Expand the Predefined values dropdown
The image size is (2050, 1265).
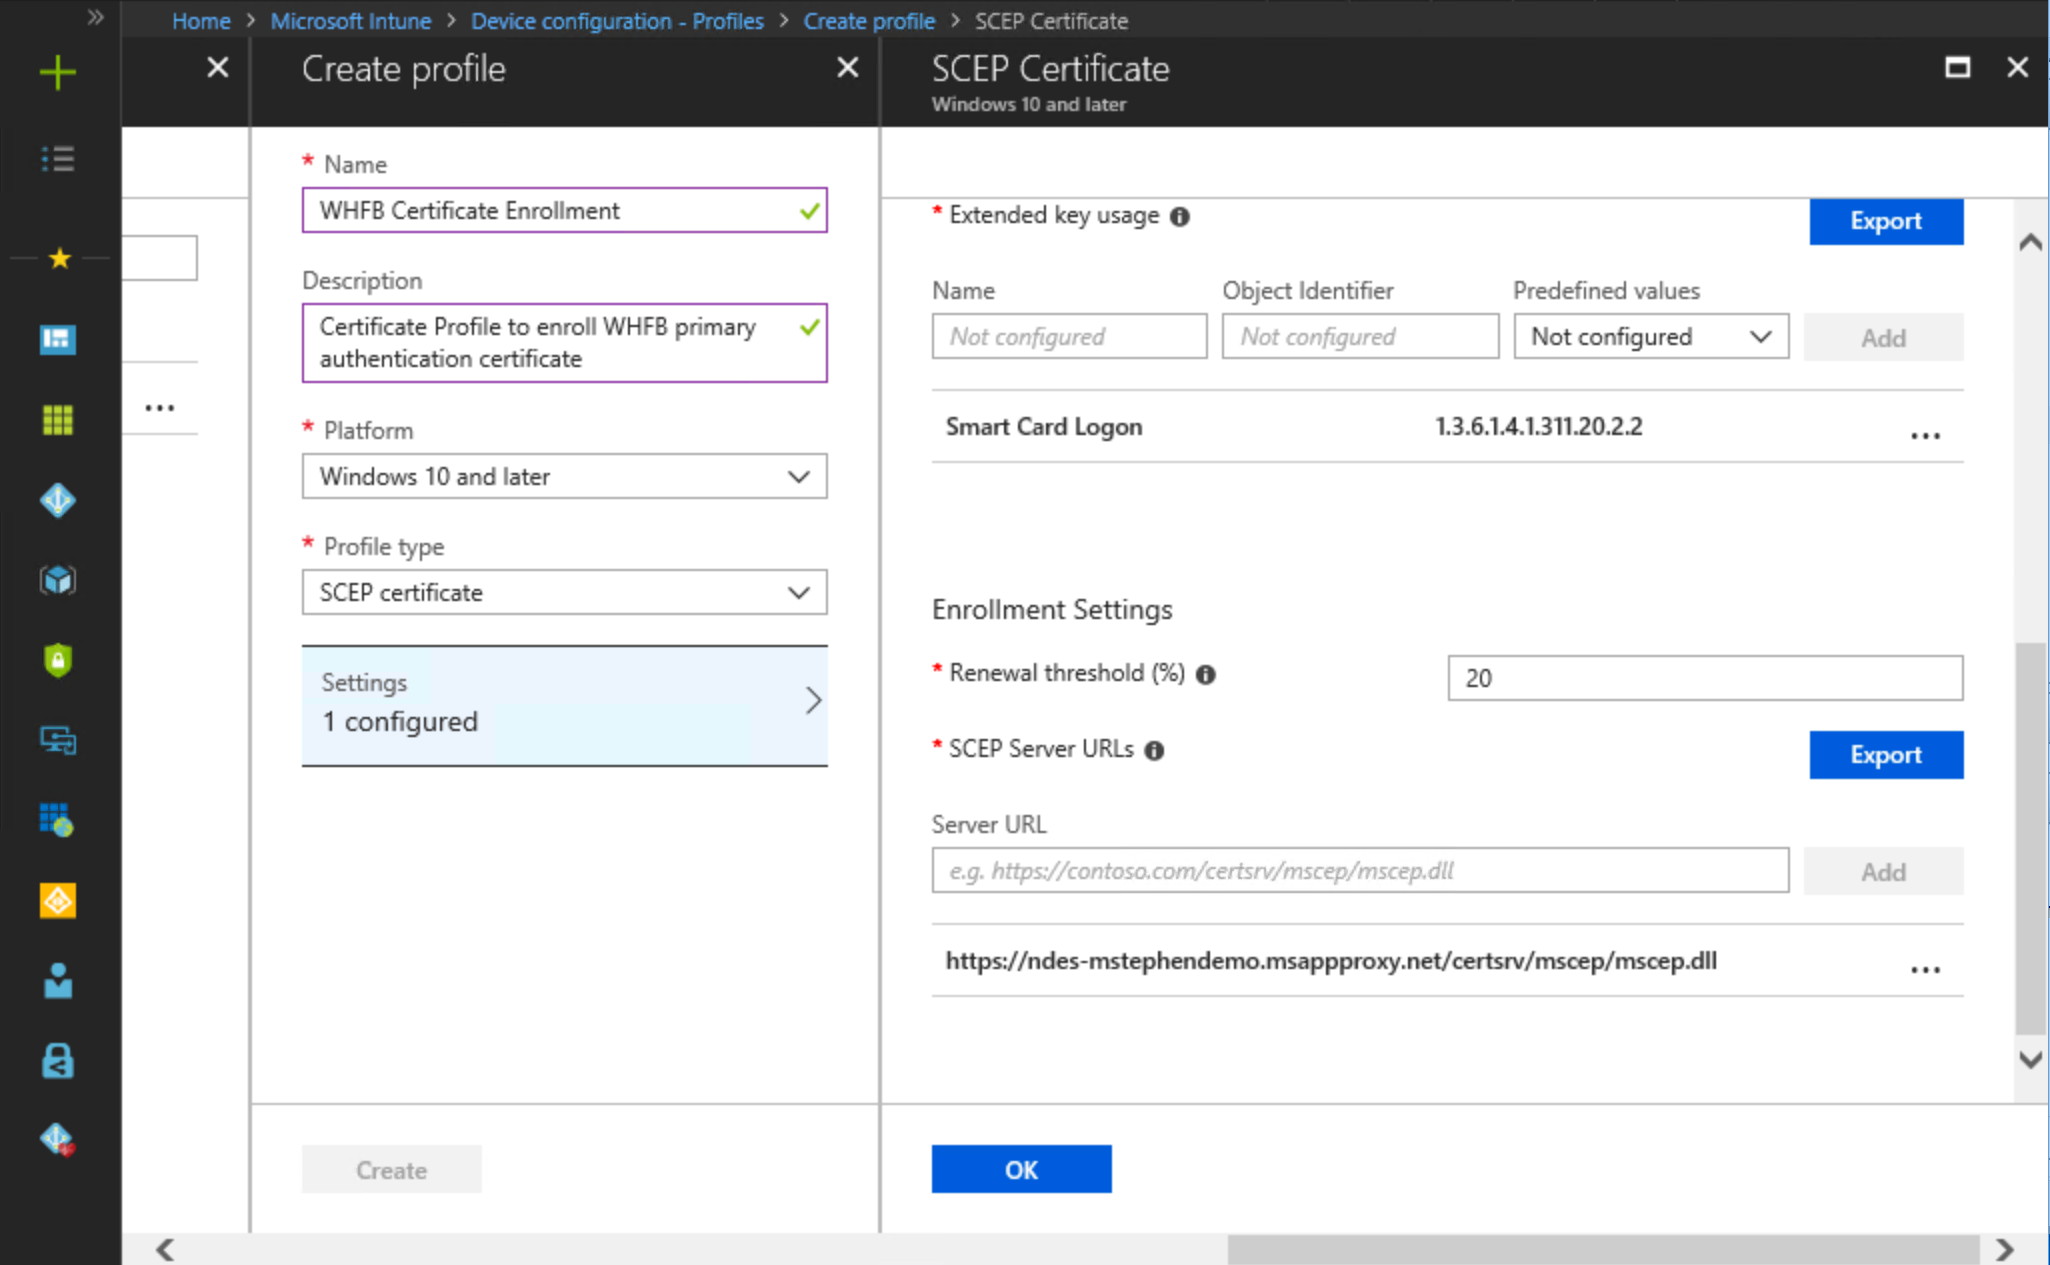pos(1650,337)
